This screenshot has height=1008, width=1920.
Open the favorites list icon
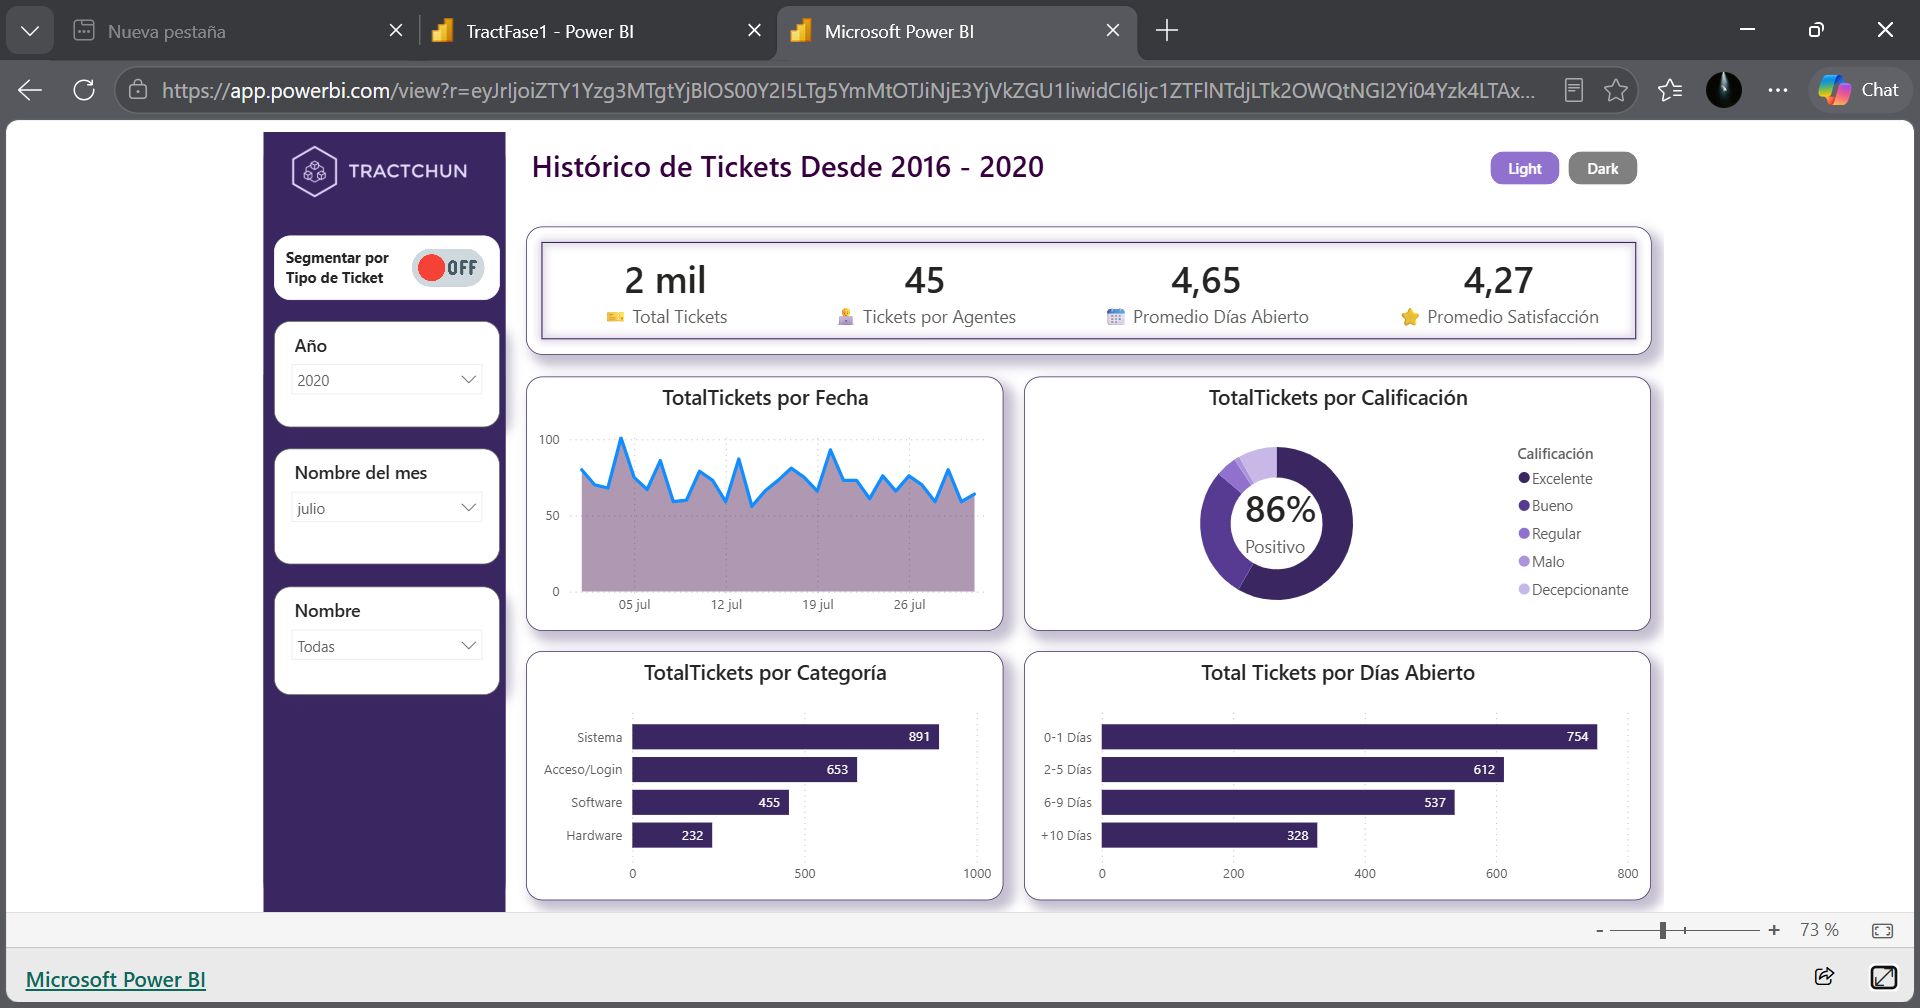click(1670, 90)
